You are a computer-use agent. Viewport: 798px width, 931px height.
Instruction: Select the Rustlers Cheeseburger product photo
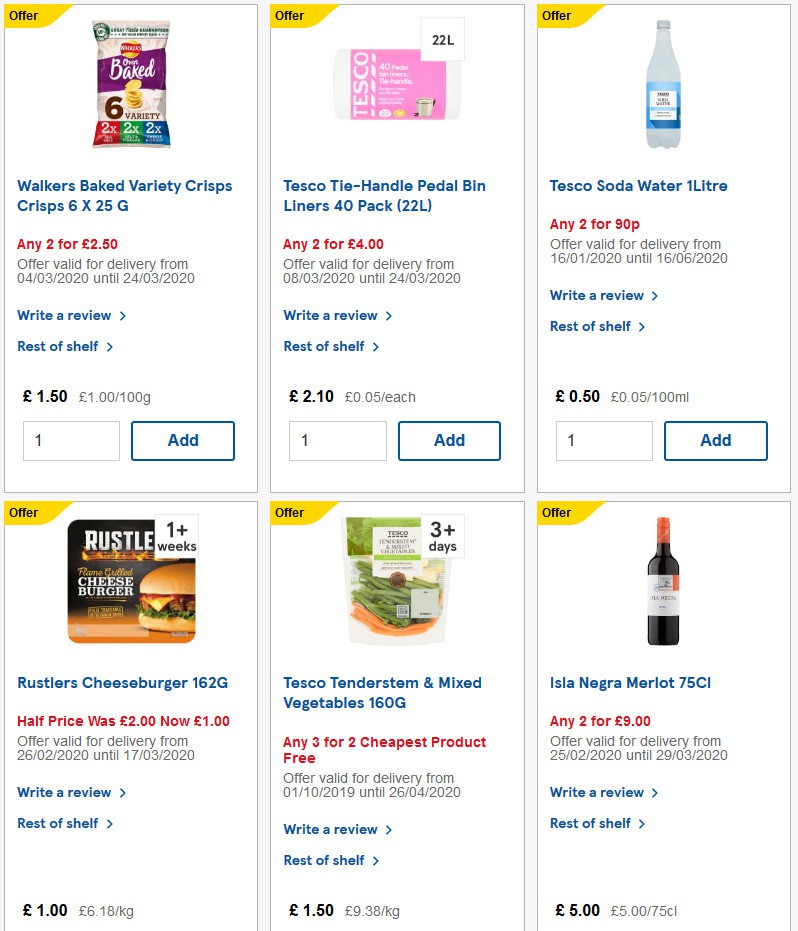coord(130,579)
